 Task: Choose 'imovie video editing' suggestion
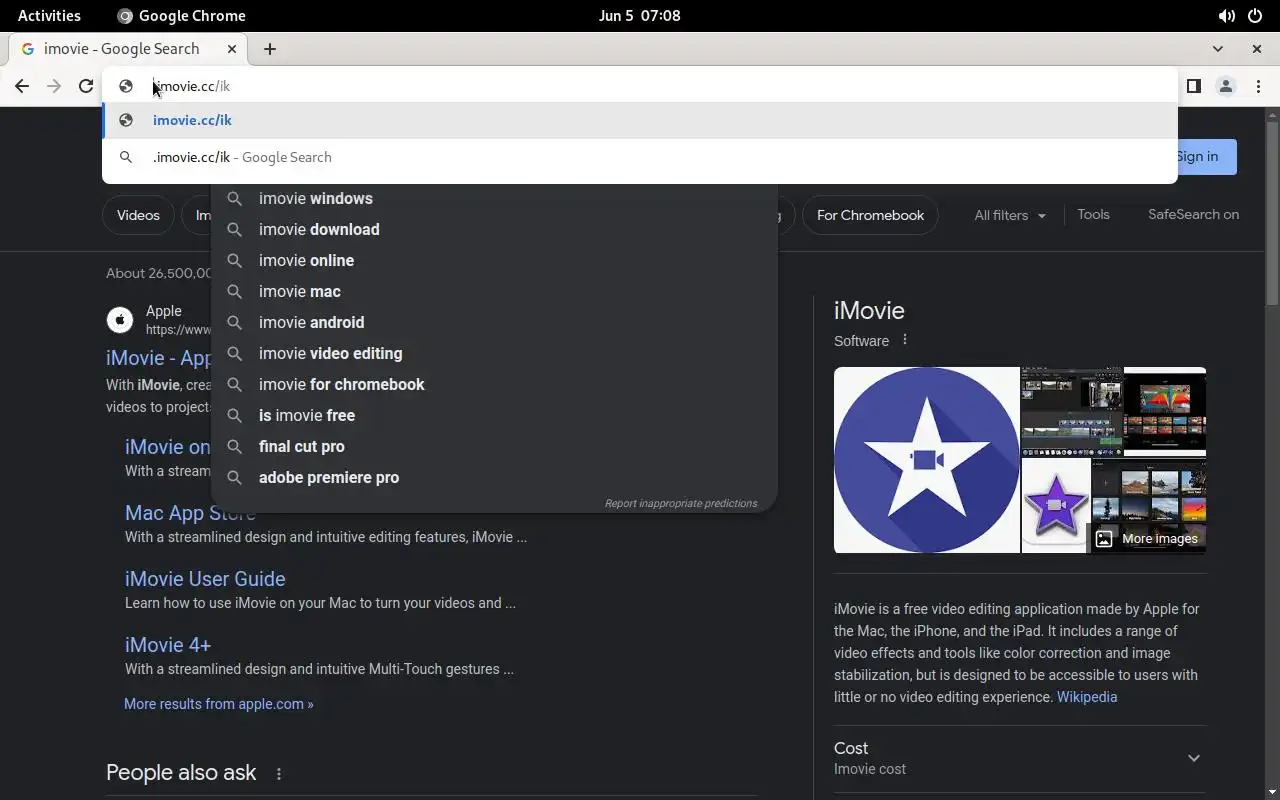coord(494,353)
